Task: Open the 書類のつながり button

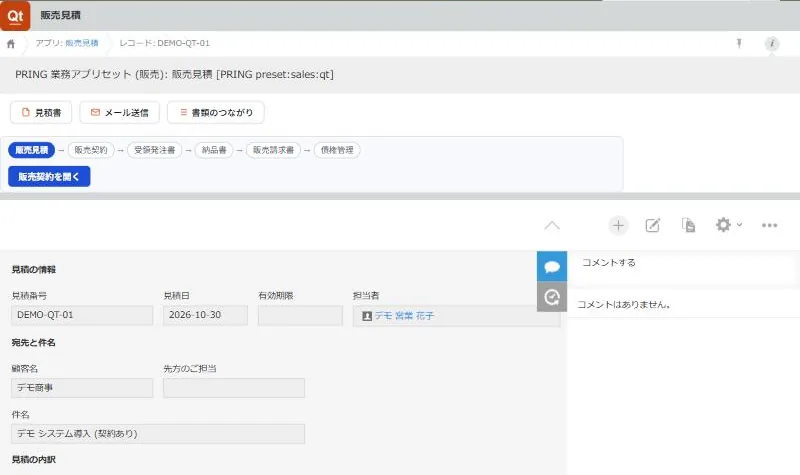Action: [x=216, y=112]
